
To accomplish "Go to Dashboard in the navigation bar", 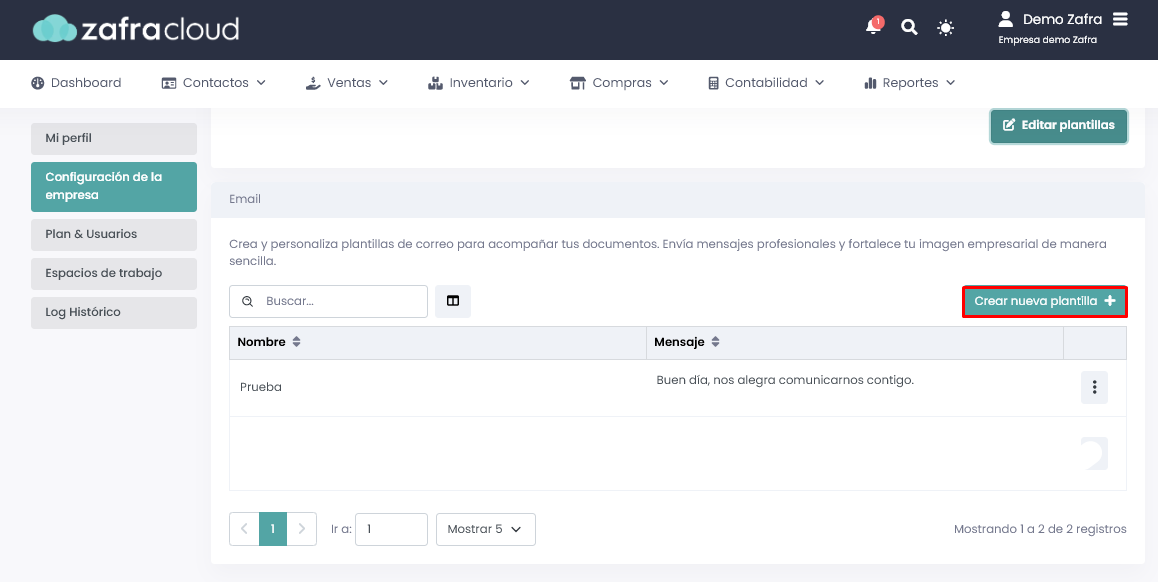I will [x=76, y=83].
